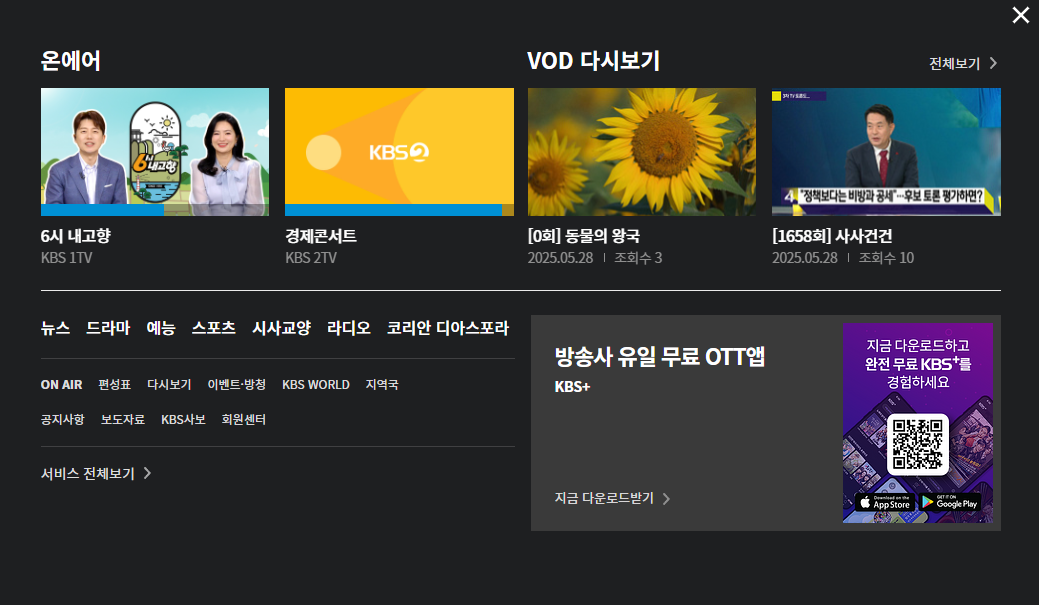The width and height of the screenshot is (1039, 605).
Task: Click the 방송사 유일 무료 OTT앱 heading
Action: [660, 357]
